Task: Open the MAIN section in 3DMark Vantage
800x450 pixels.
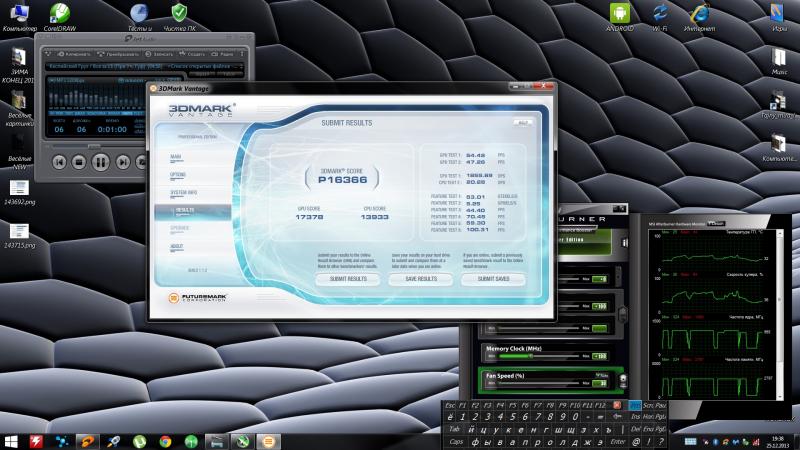Action: coord(176,157)
